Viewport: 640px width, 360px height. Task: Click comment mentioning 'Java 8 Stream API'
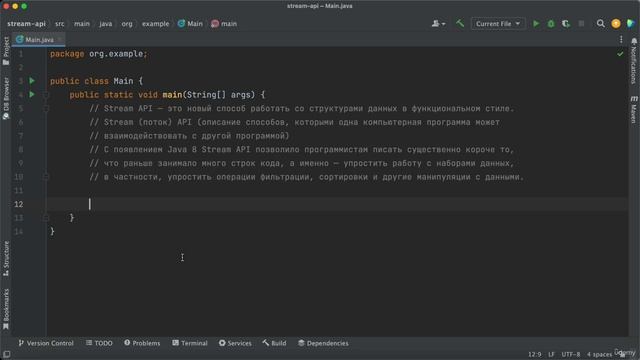[x=302, y=149]
